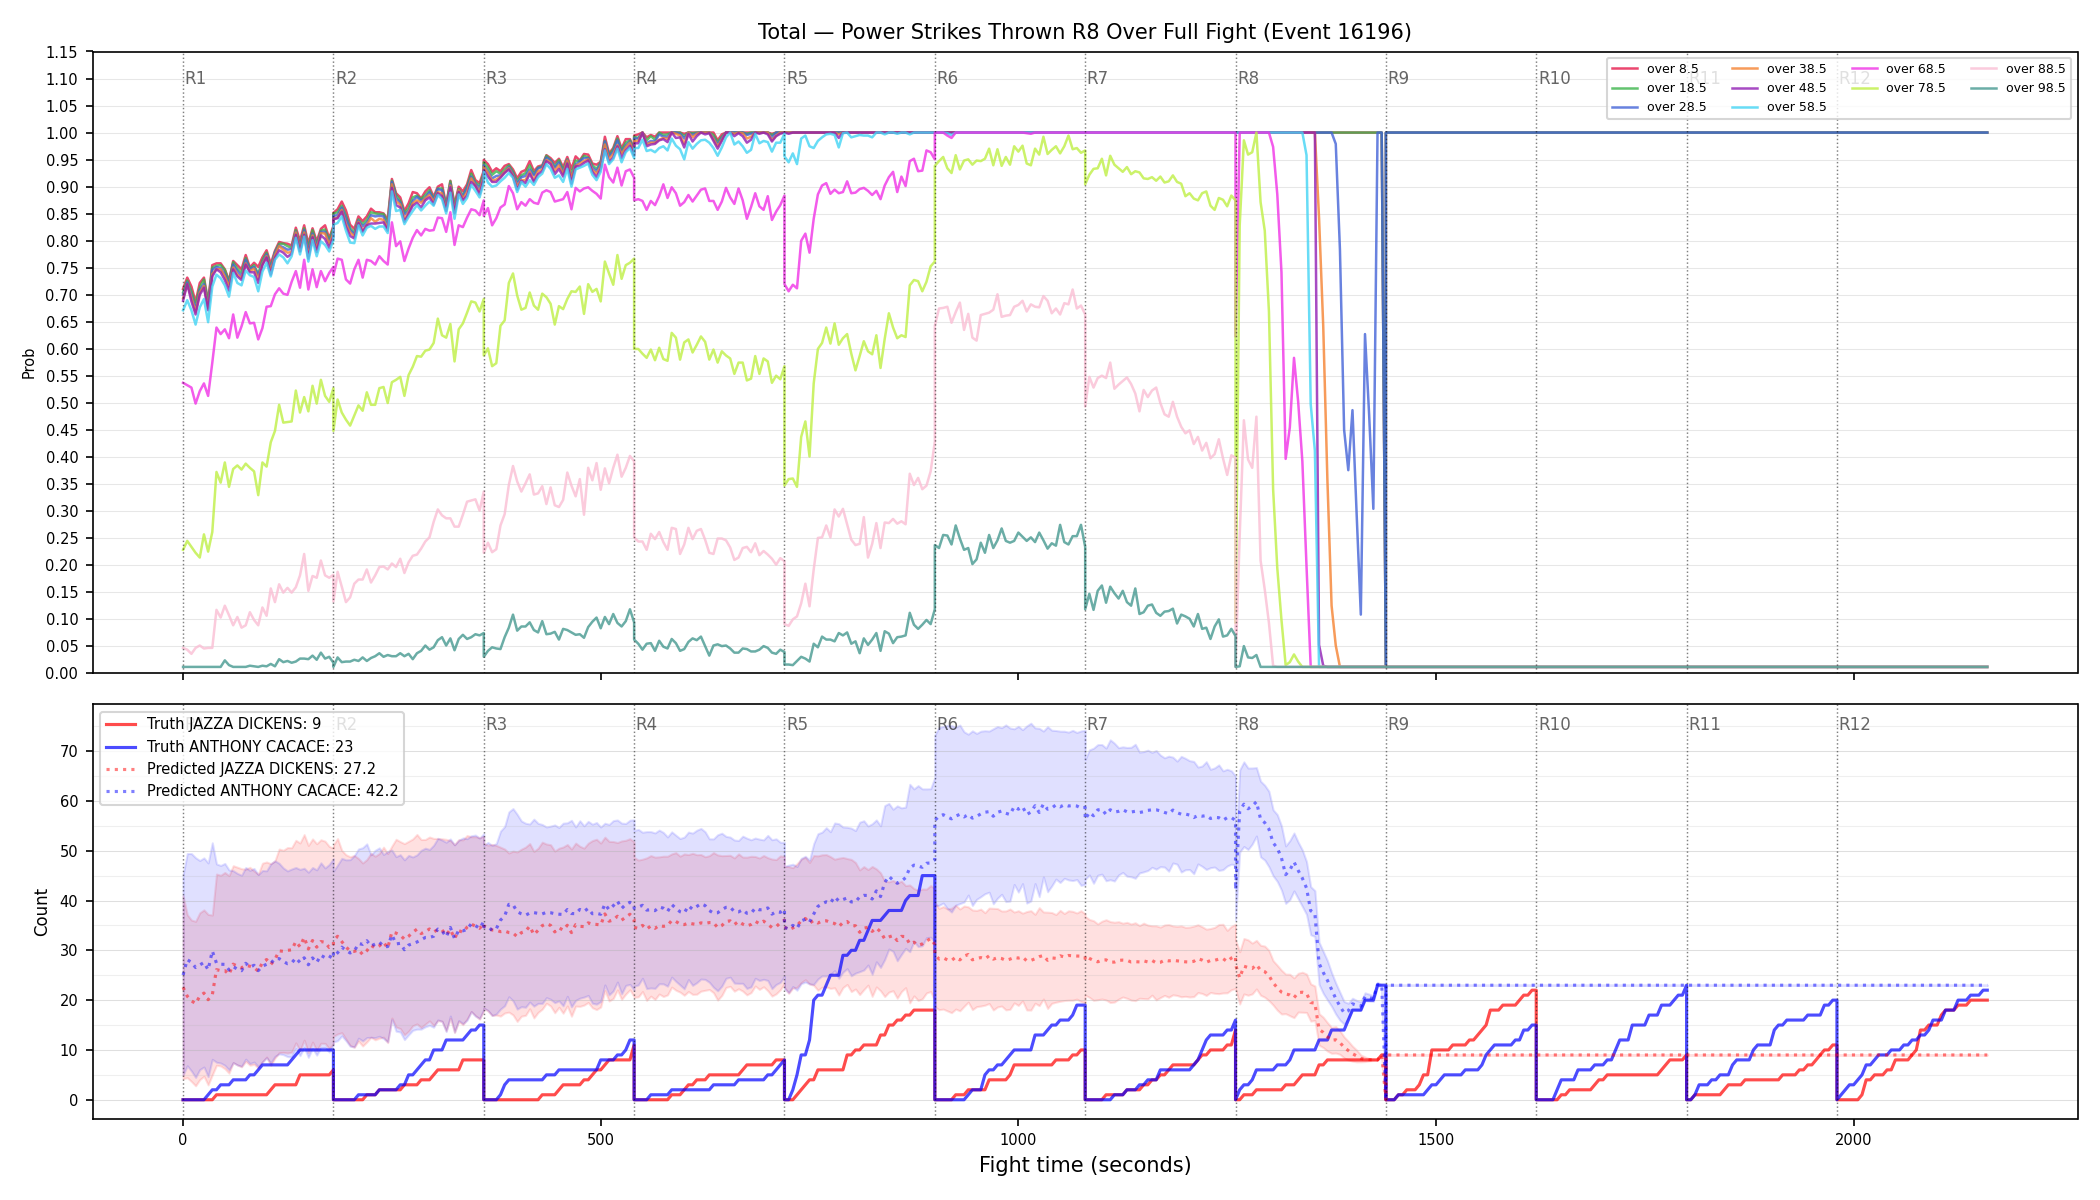Click the R12 round label in Count chart
This screenshot has height=1200, width=2100.
(x=1854, y=724)
